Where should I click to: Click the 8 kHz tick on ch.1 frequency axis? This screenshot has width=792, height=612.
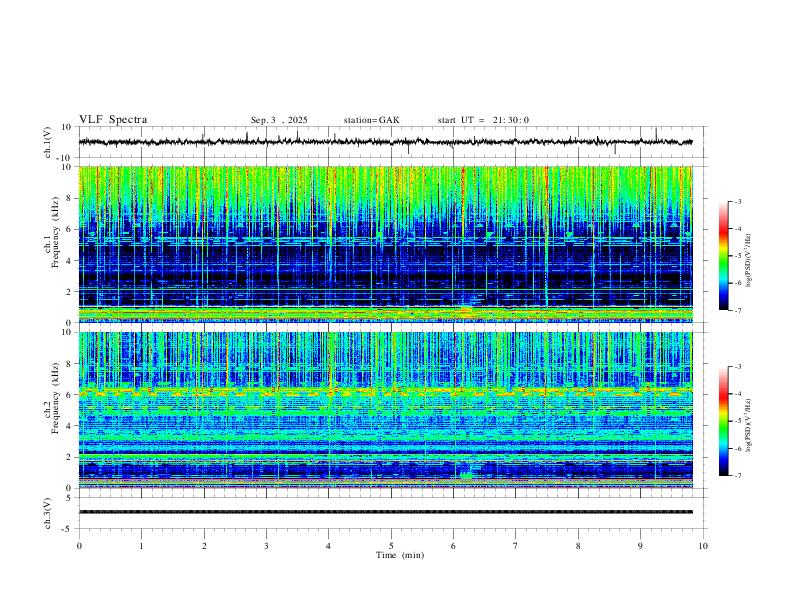(70, 198)
